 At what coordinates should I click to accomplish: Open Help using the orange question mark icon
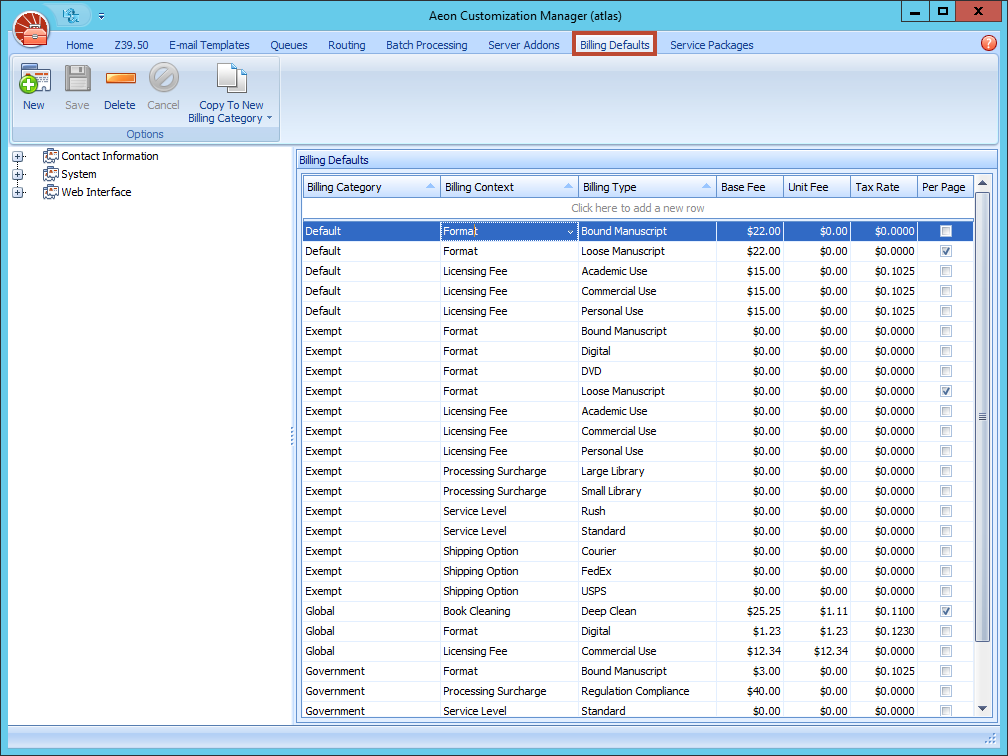click(988, 43)
